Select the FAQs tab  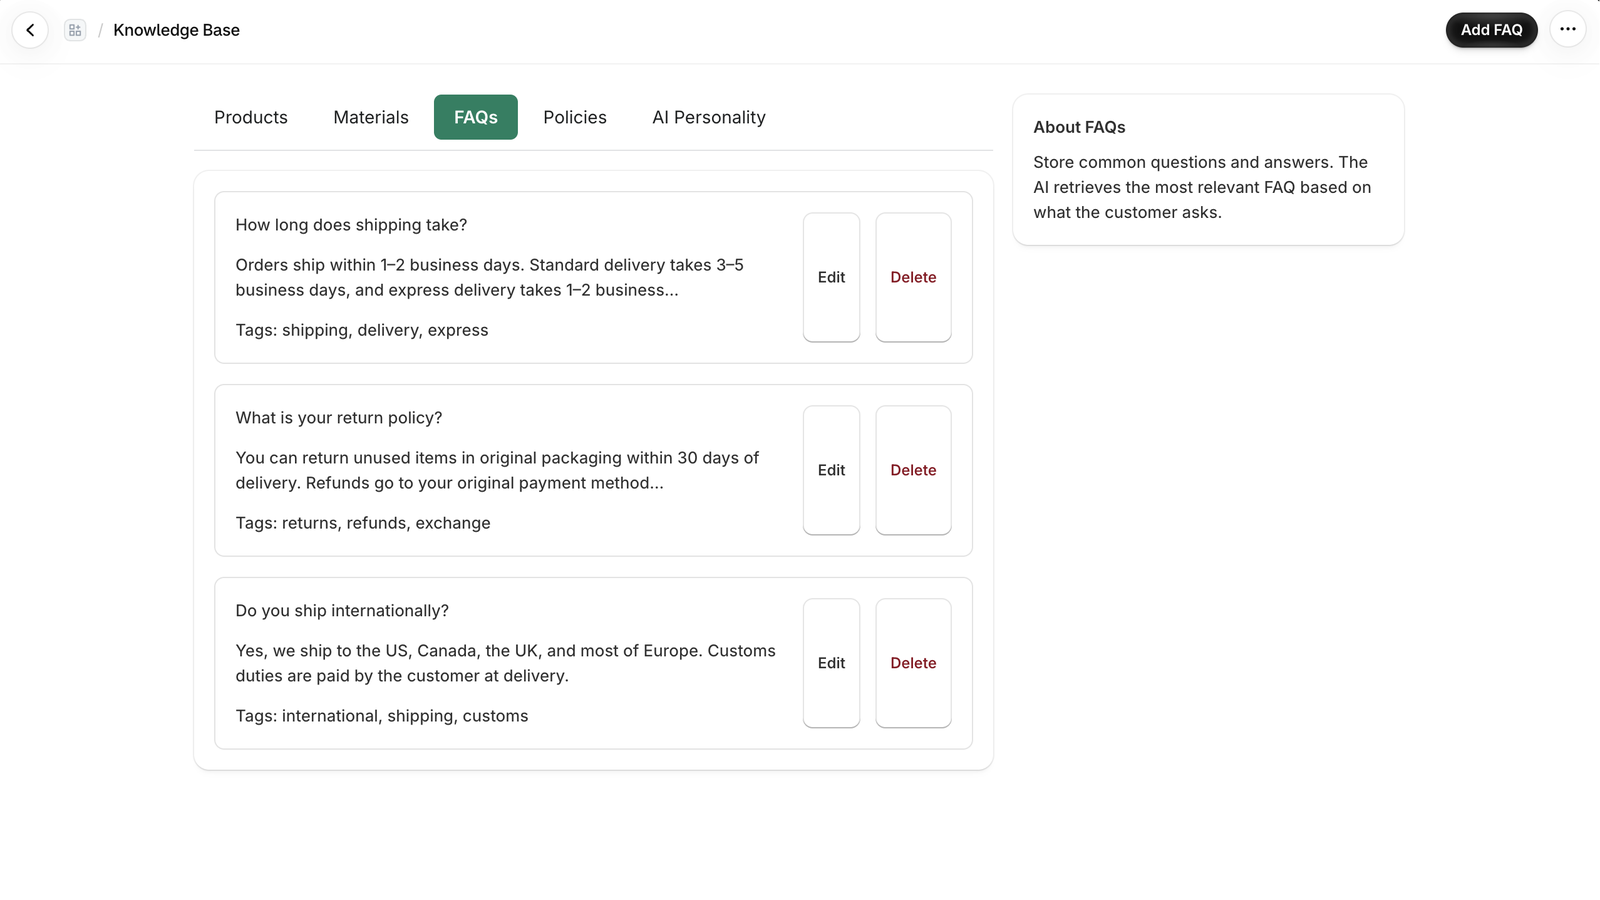coord(476,117)
